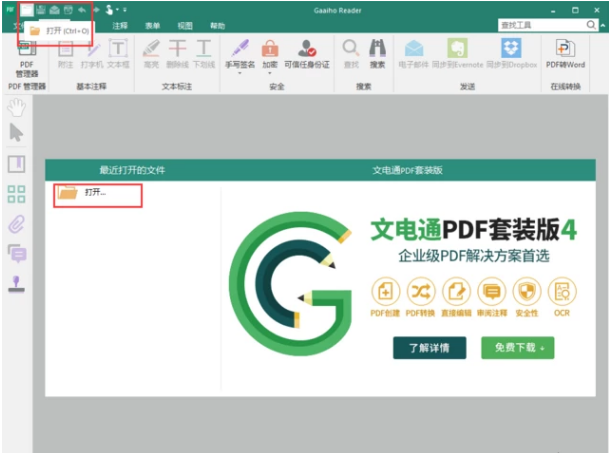Select the Hand tool in left sidebar
This screenshot has width=609, height=453.
[17, 108]
